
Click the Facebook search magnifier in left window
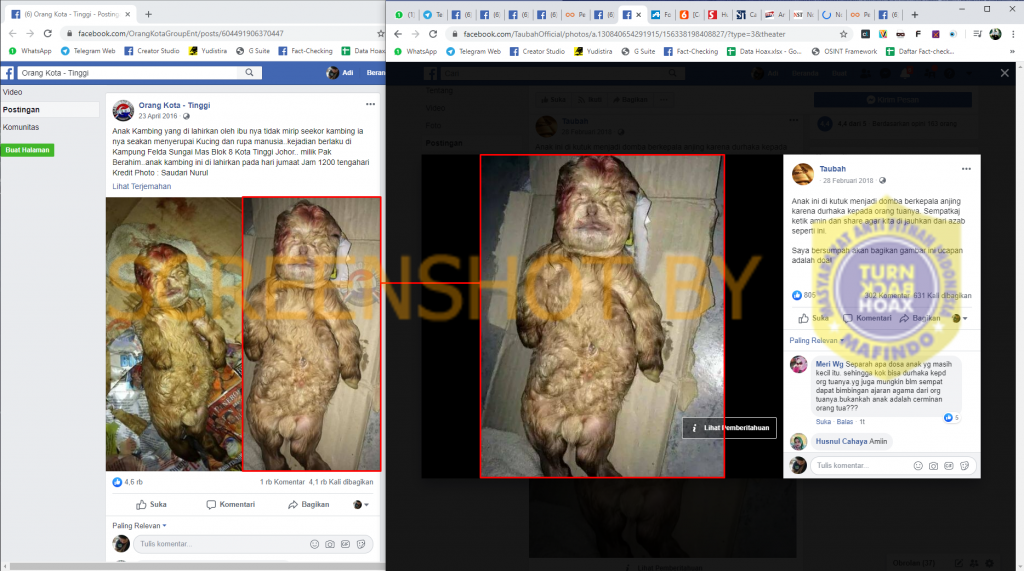pyautogui.click(x=249, y=73)
